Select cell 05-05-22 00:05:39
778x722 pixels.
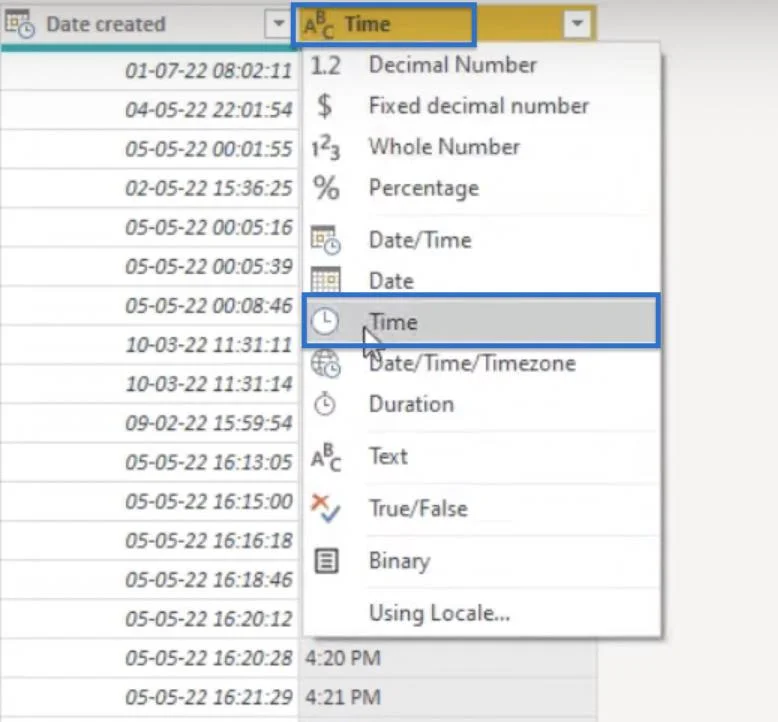tap(149, 266)
